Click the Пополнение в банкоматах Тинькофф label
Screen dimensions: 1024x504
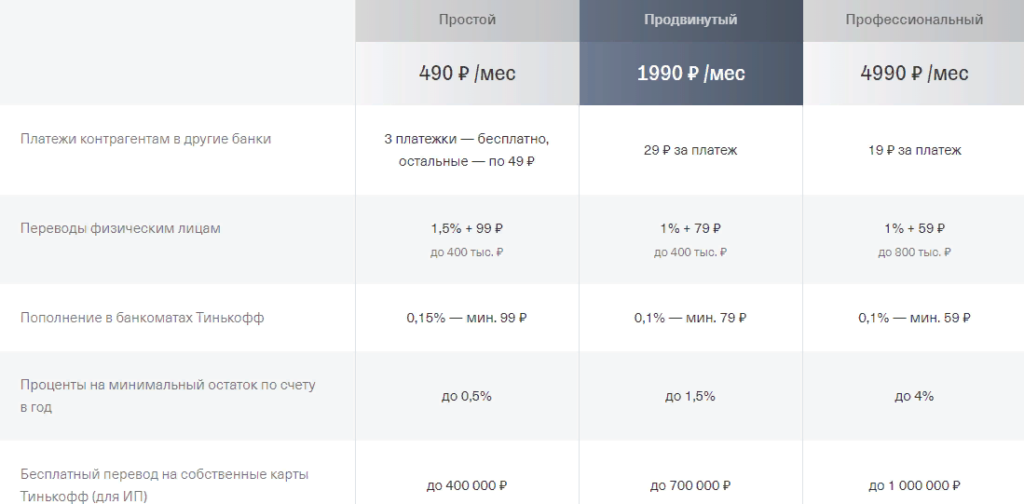[142, 318]
